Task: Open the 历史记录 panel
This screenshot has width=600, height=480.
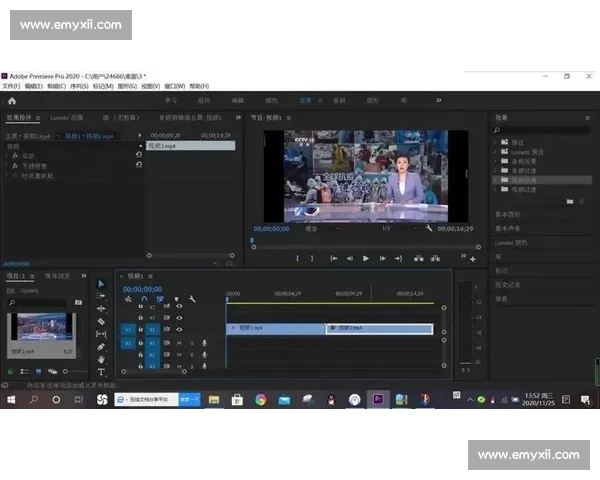Action: click(x=509, y=284)
